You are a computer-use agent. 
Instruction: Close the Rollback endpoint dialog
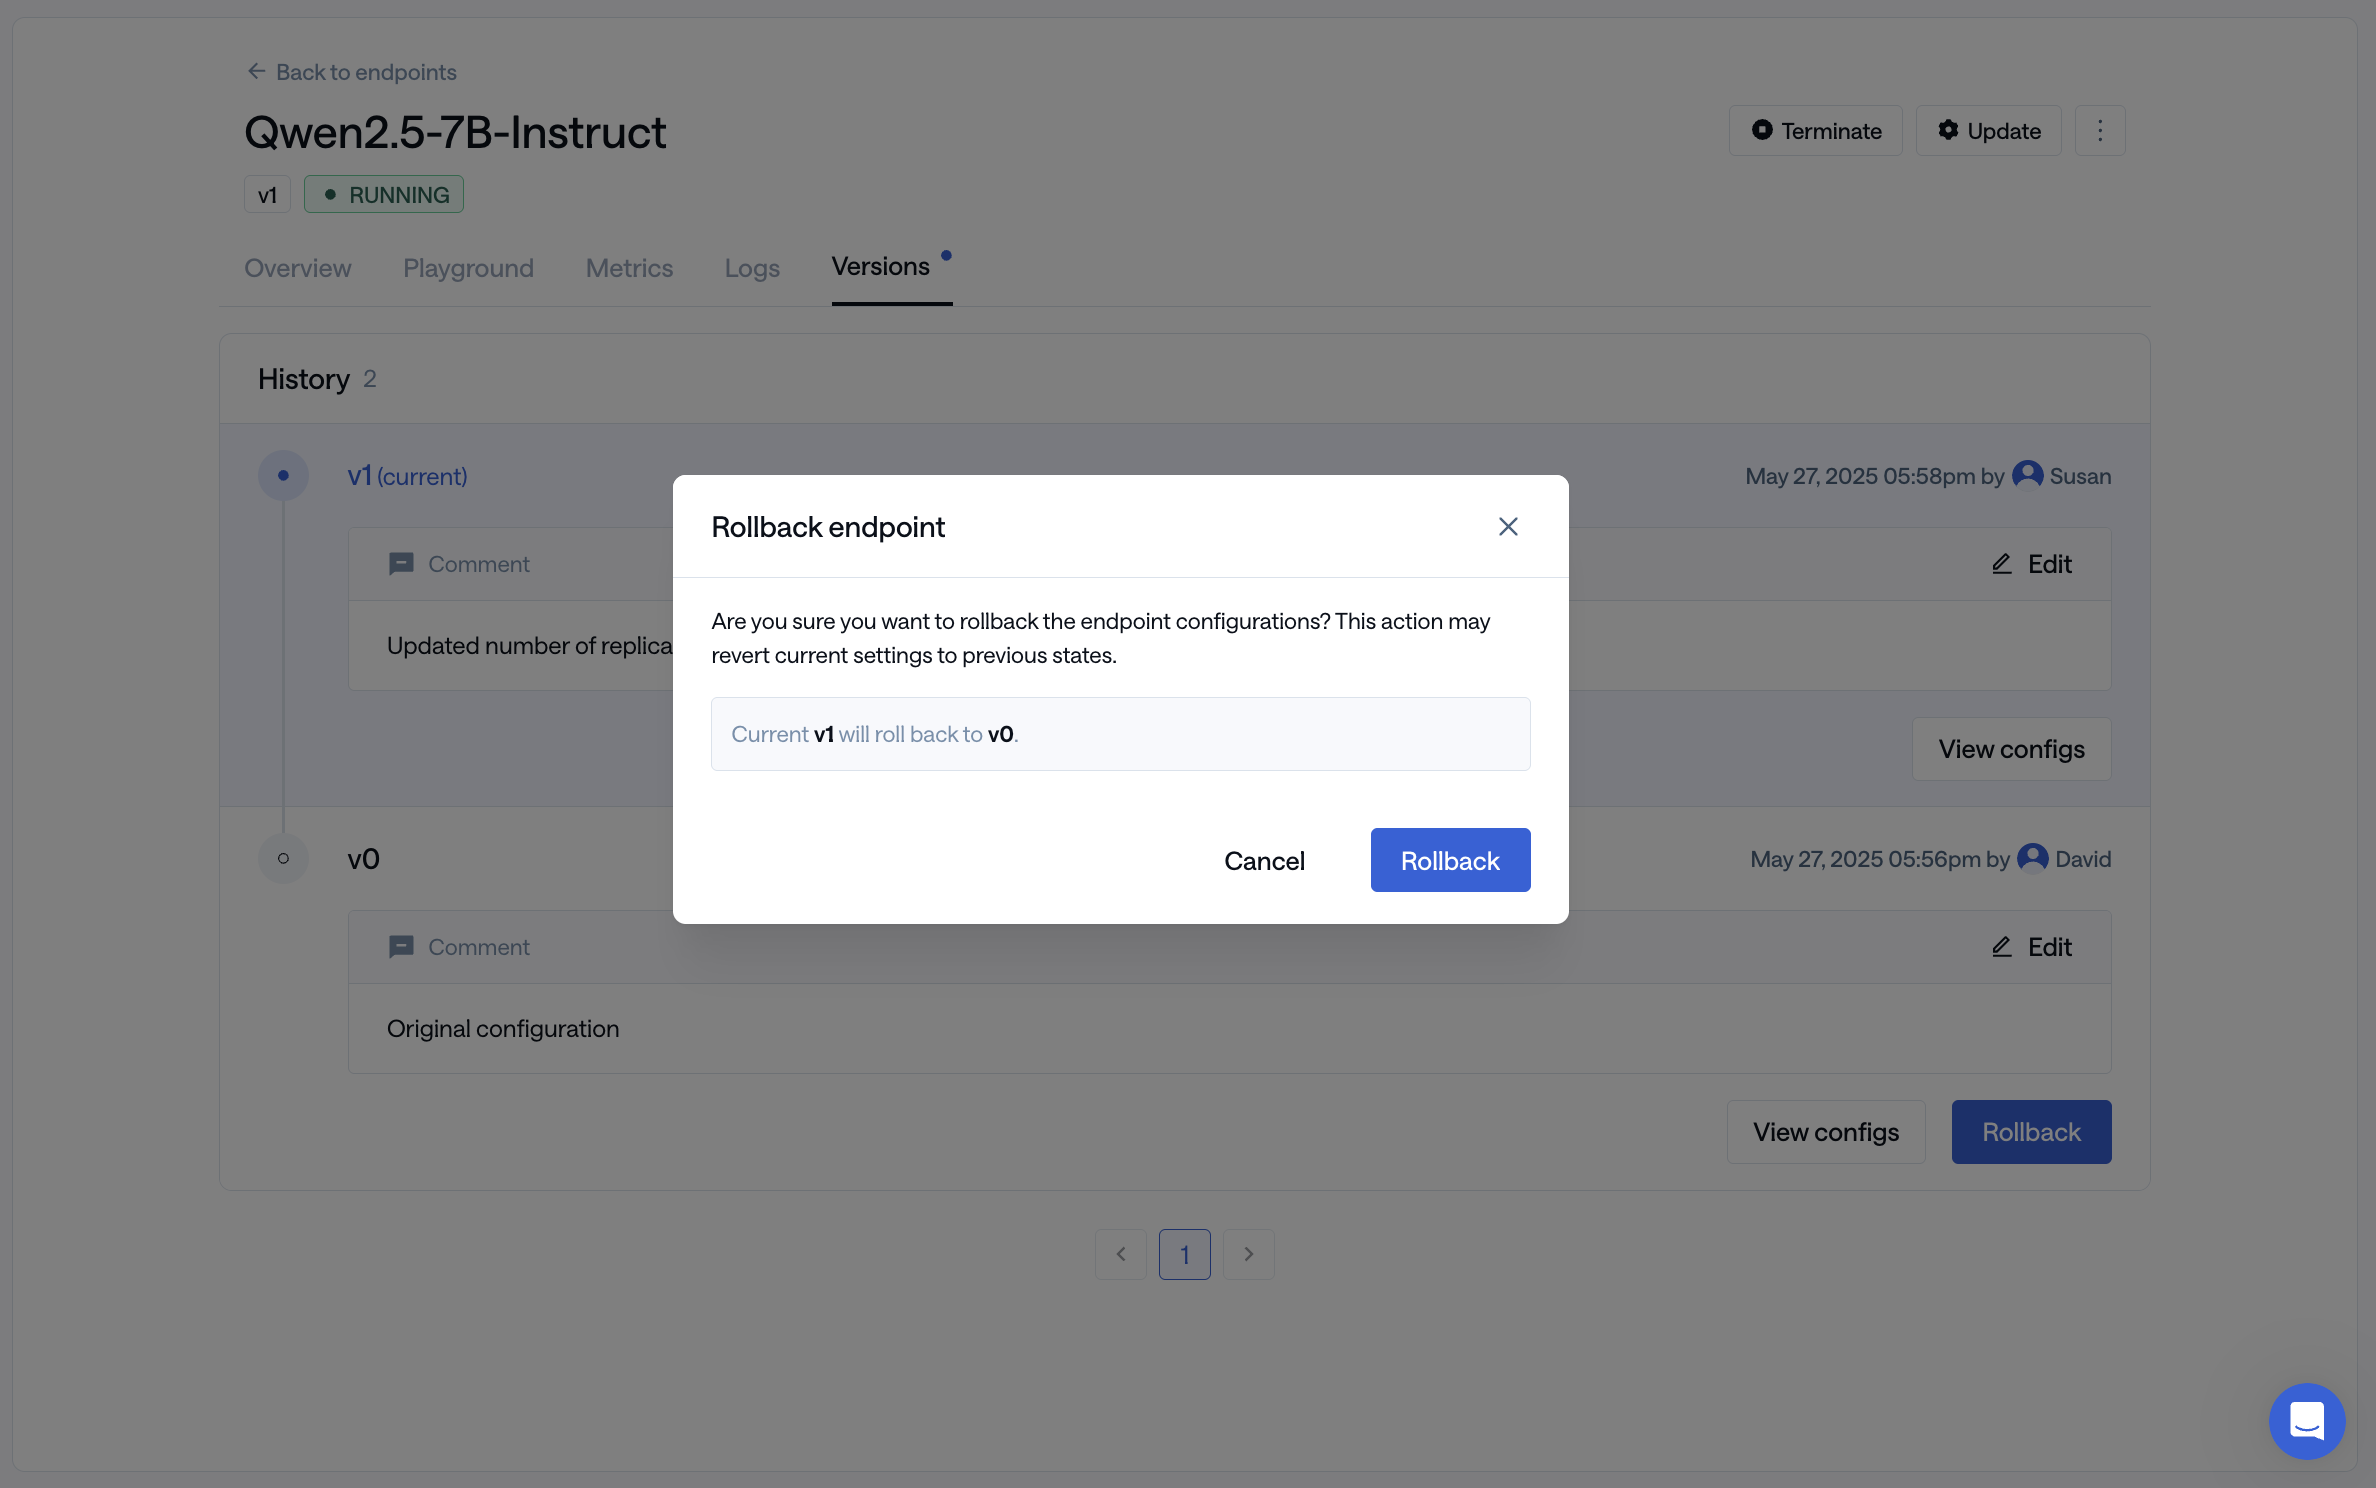[1508, 526]
